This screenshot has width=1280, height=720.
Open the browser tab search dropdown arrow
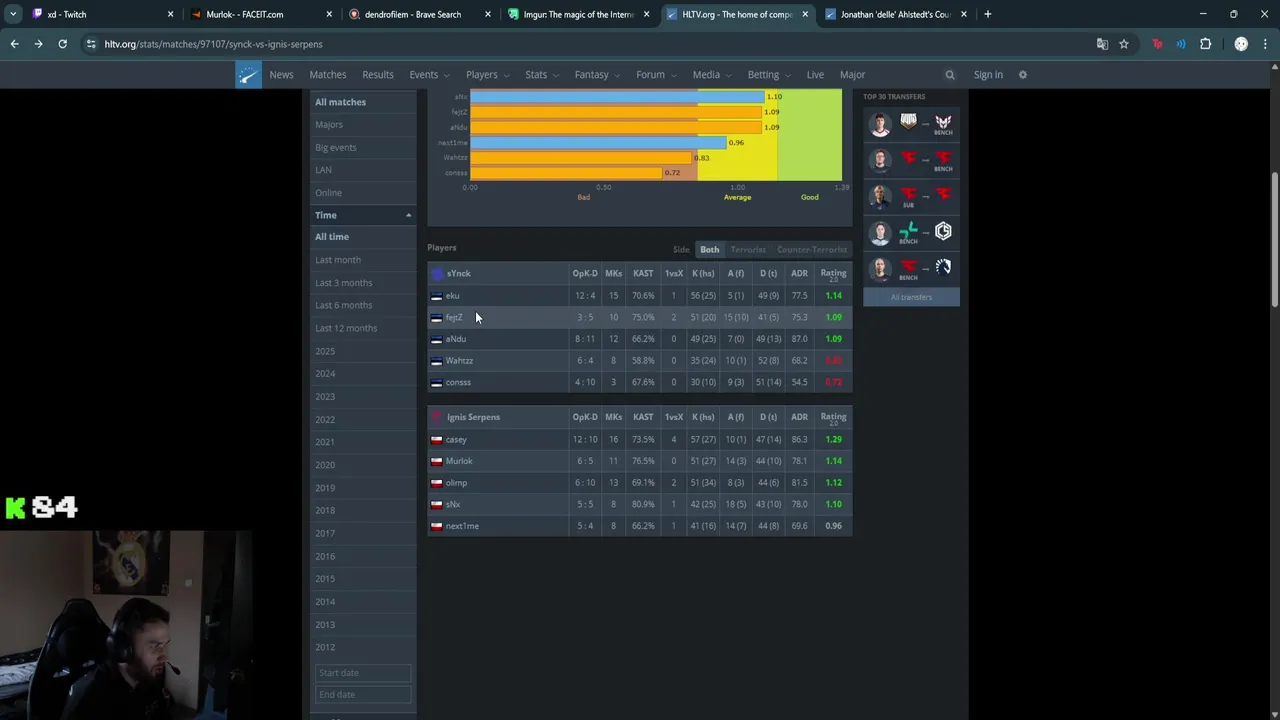coord(13,14)
